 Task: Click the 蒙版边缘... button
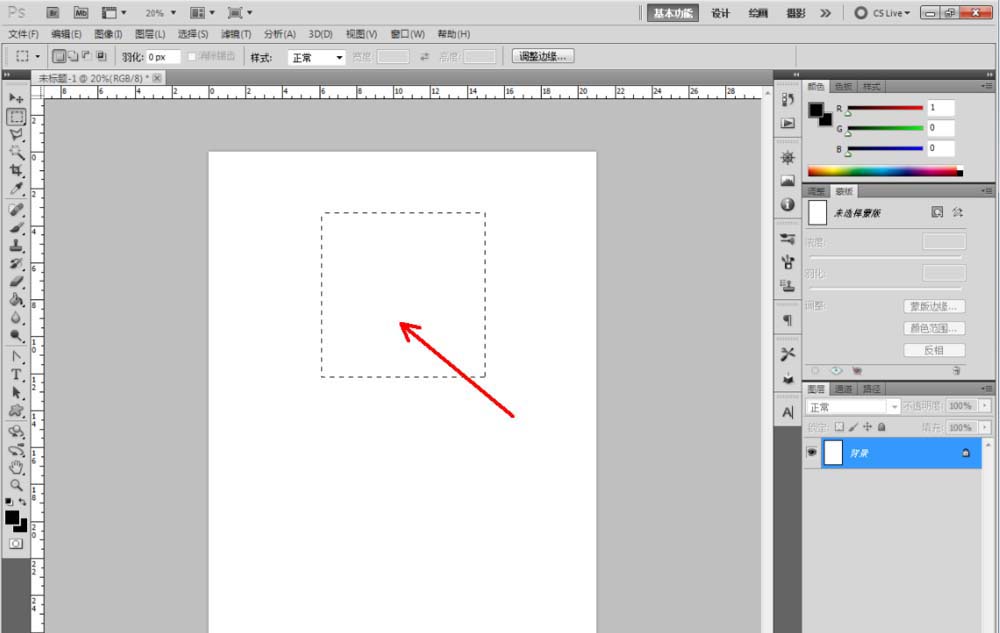934,307
